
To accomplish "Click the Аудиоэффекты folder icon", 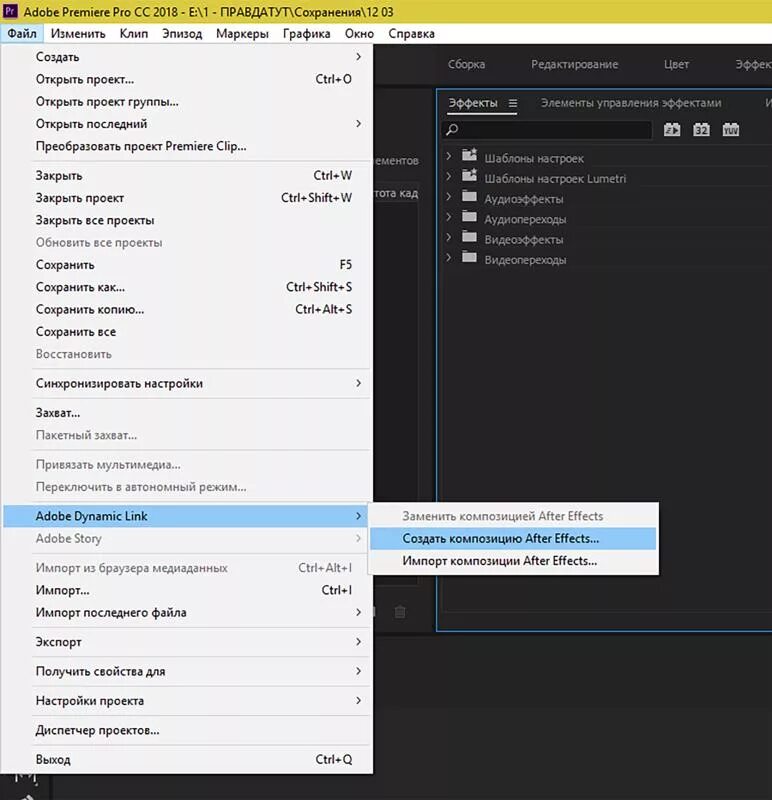I will point(469,196).
